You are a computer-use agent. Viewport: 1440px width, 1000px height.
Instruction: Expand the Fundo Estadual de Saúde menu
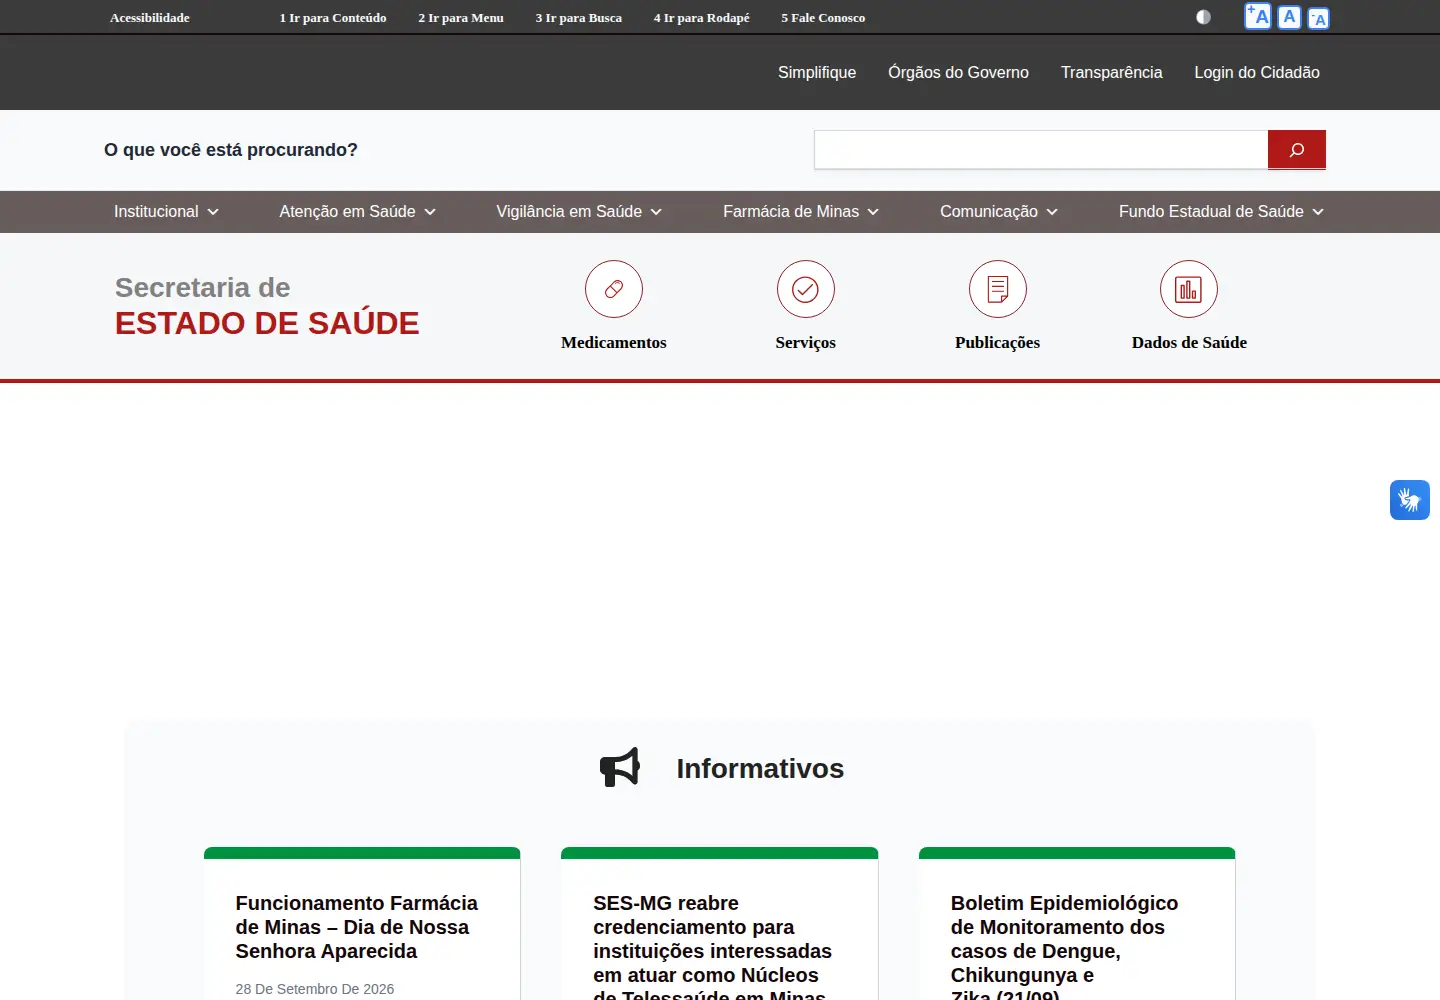(1221, 212)
